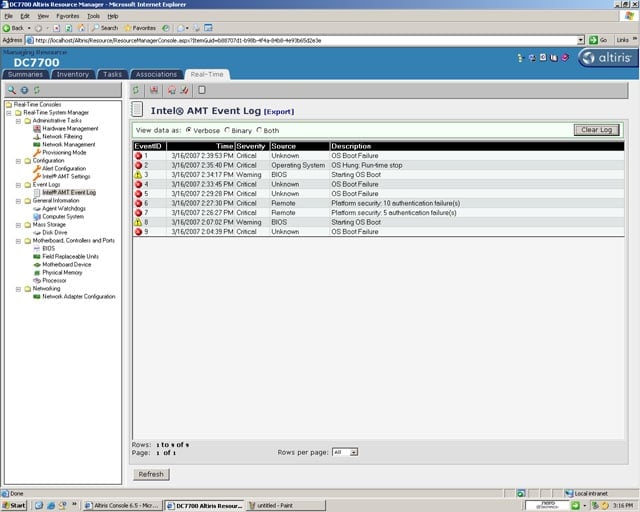Open the Rows per page dropdown
Viewport: 640px width, 512px height.
coord(345,452)
